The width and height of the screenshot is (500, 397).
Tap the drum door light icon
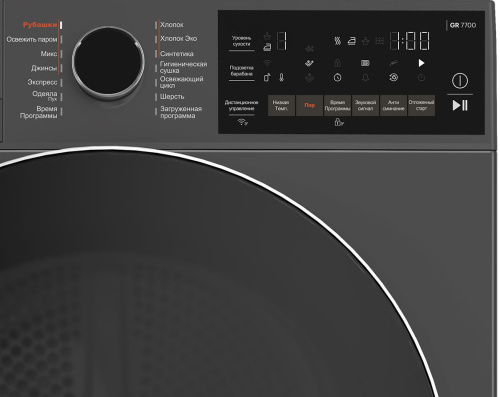267,77
